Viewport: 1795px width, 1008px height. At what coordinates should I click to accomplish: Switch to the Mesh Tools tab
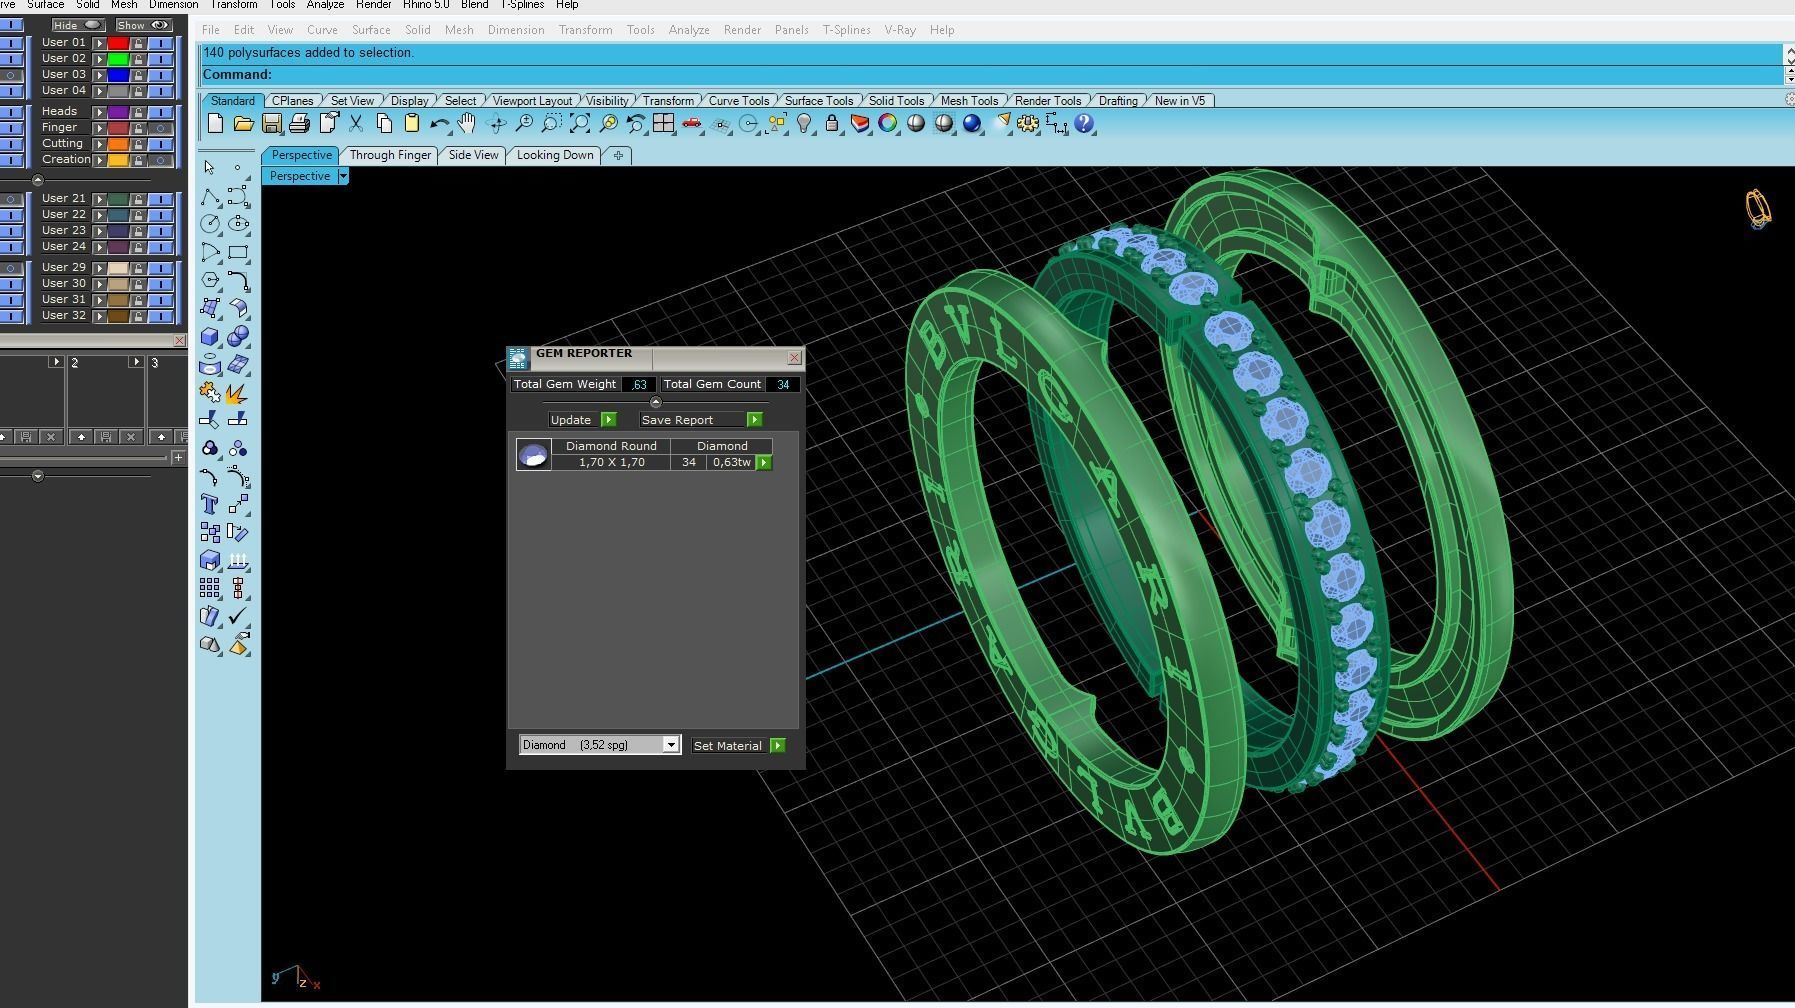pos(969,101)
